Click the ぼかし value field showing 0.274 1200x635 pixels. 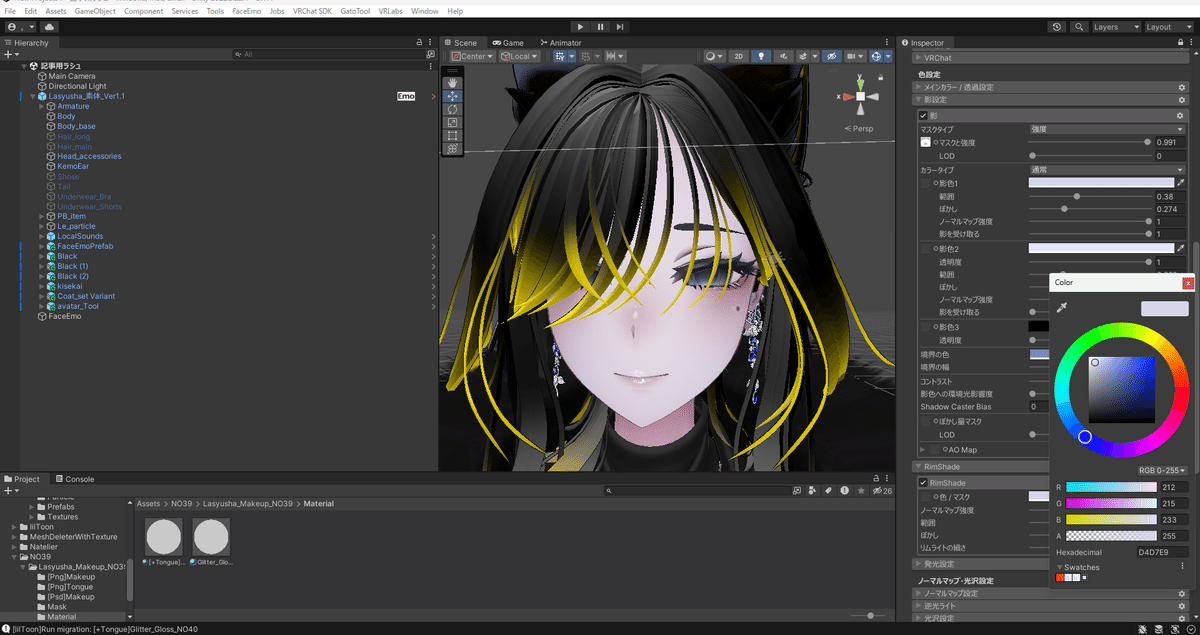coord(1170,209)
